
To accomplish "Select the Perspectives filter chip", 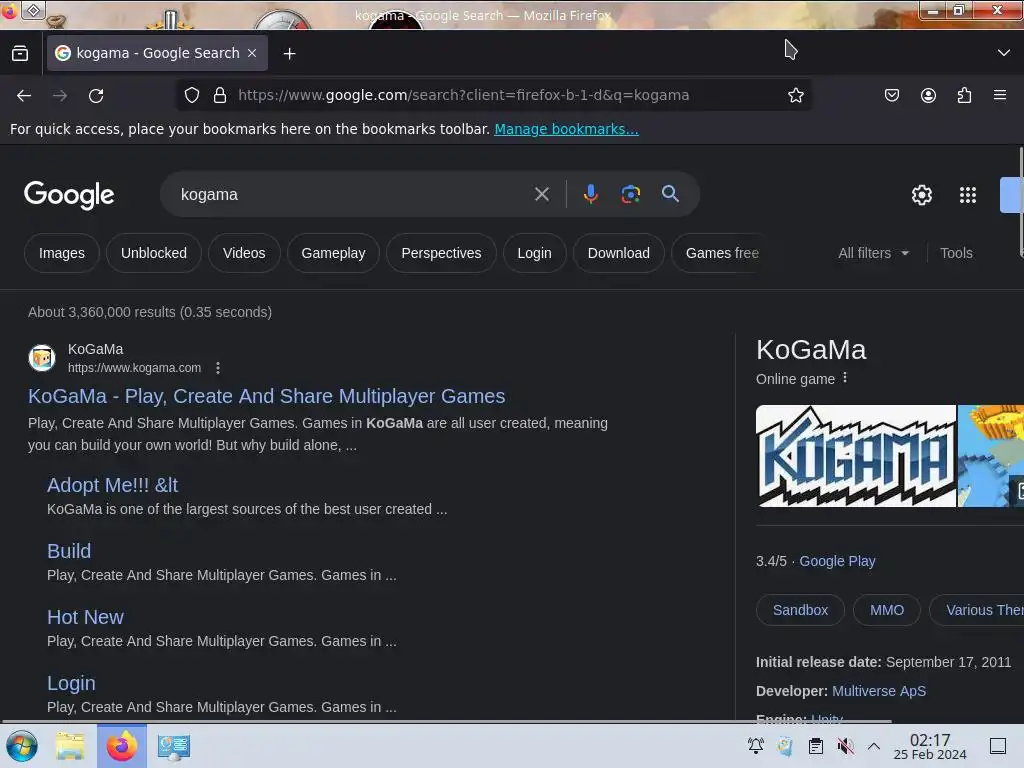I will (441, 253).
